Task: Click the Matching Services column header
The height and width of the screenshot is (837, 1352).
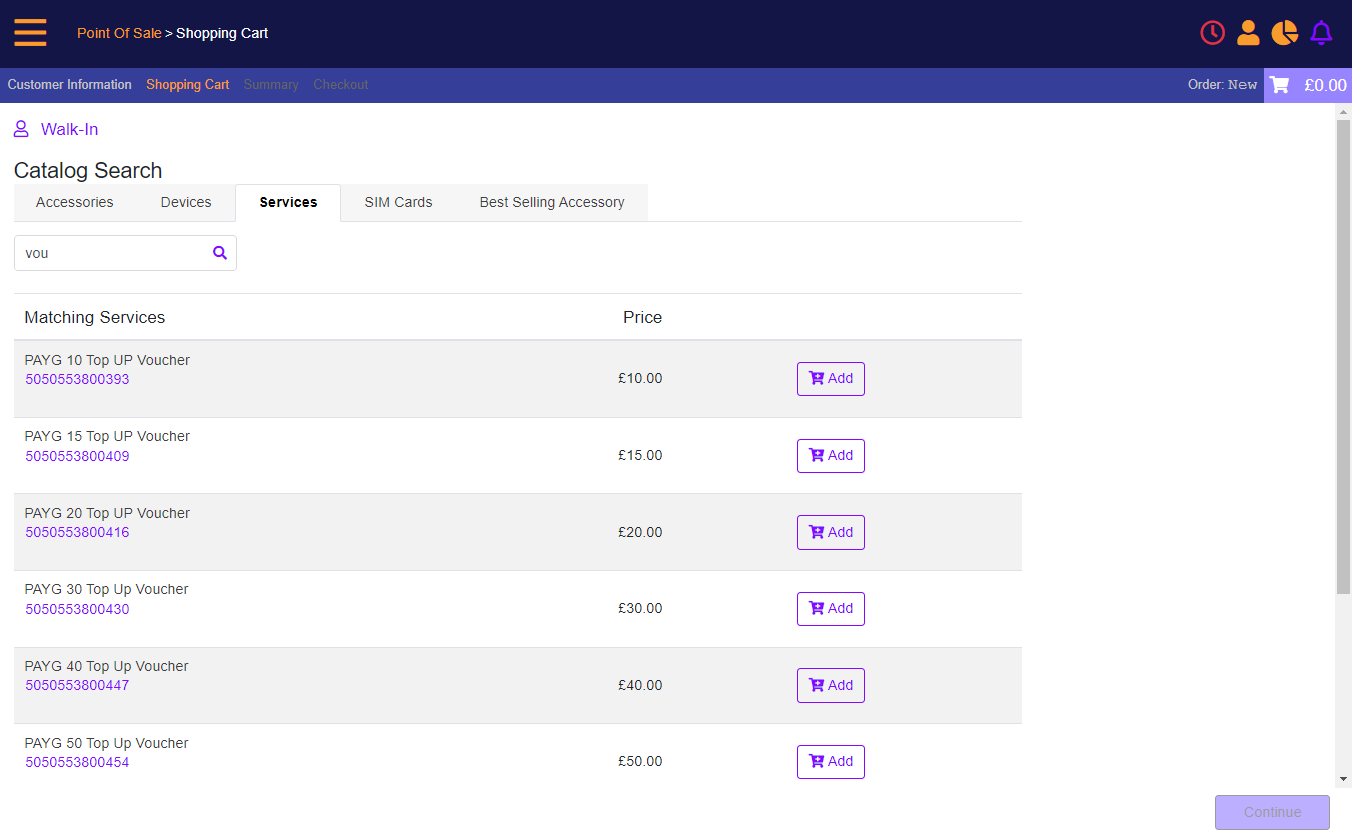Action: [95, 317]
